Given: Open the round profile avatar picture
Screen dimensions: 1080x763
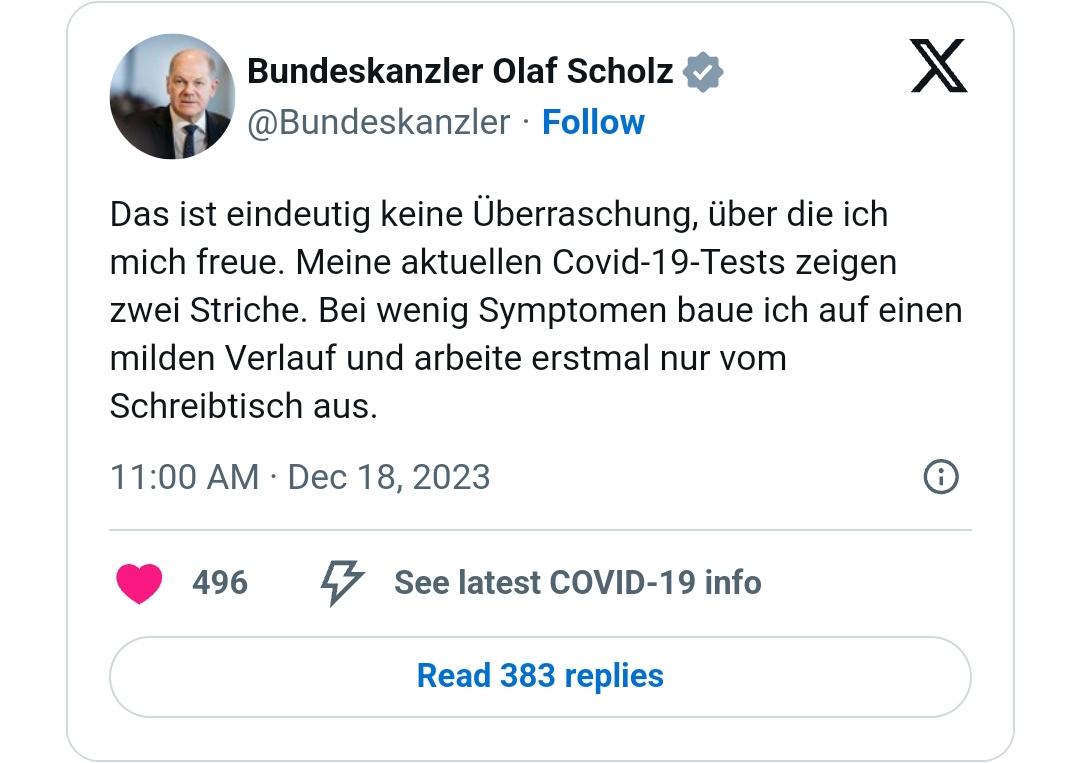Looking at the screenshot, I should pos(172,96).
